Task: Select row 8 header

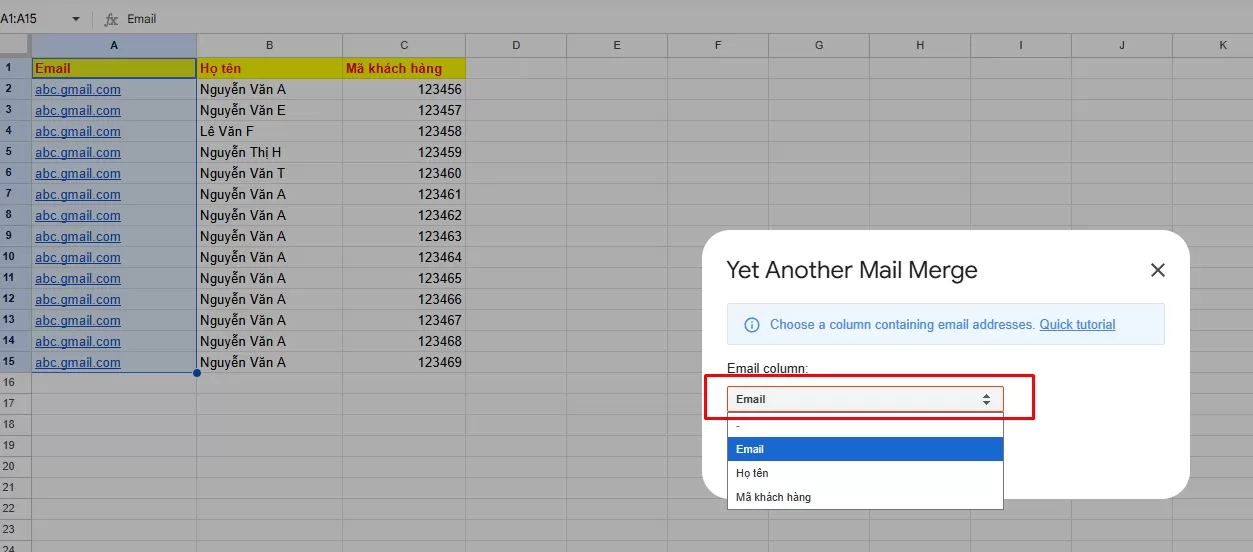Action: 15,215
